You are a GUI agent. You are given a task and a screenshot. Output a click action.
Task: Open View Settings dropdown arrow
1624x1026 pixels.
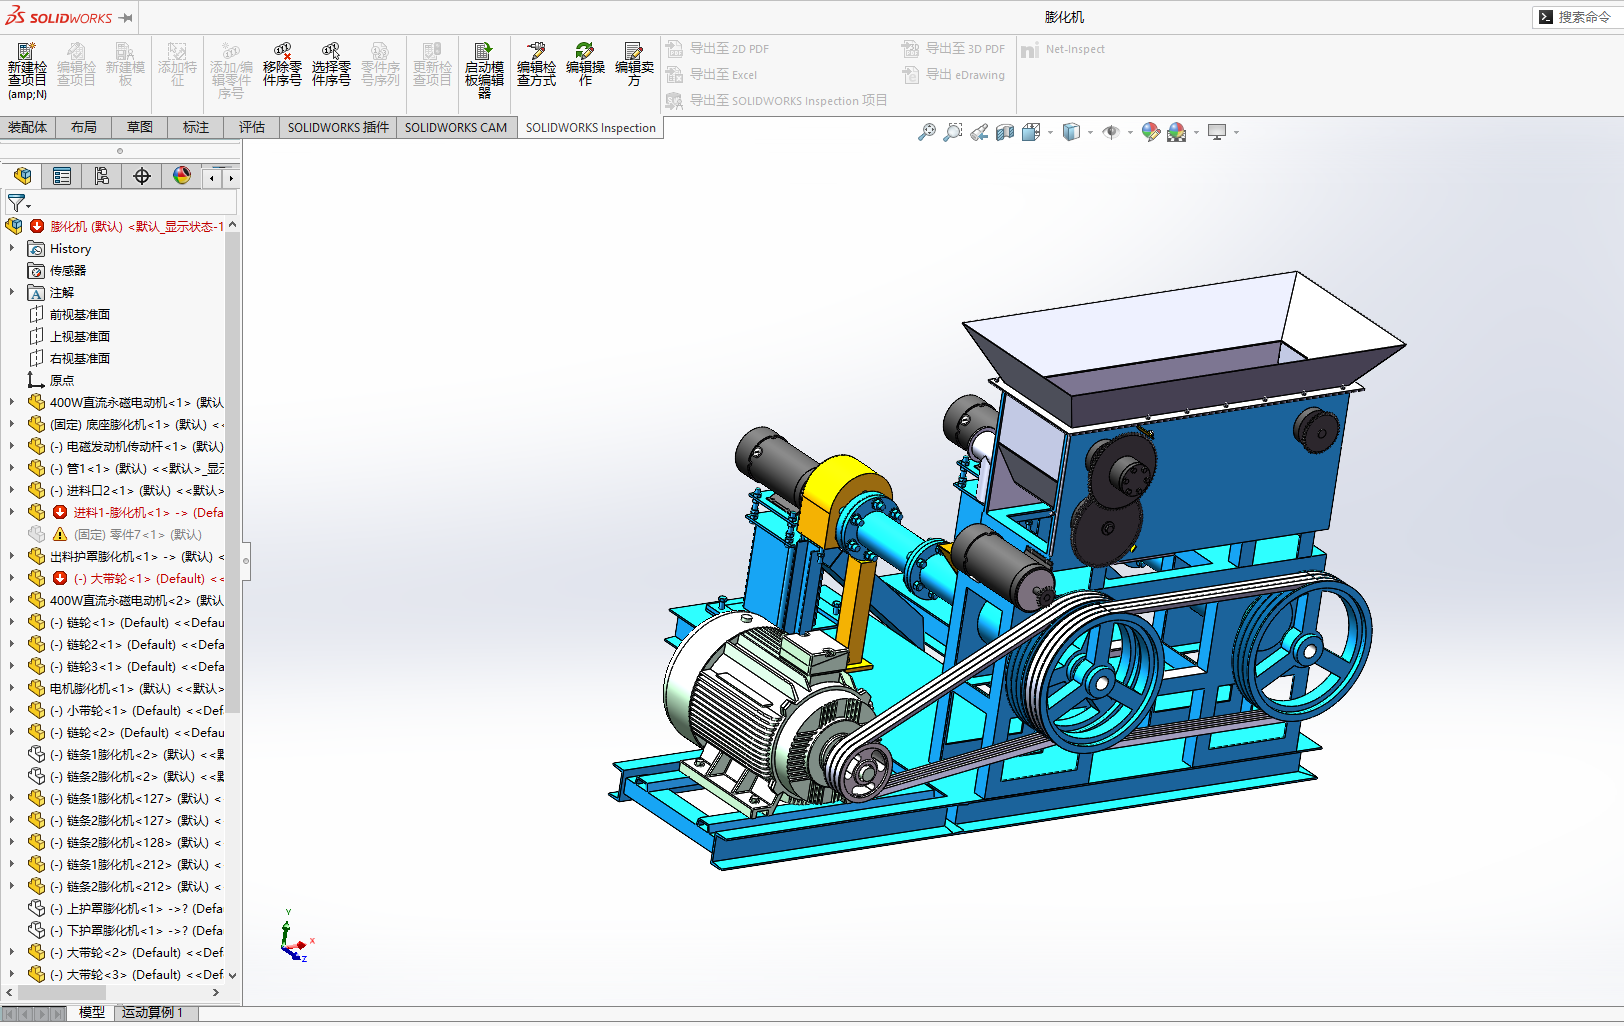tap(1236, 132)
